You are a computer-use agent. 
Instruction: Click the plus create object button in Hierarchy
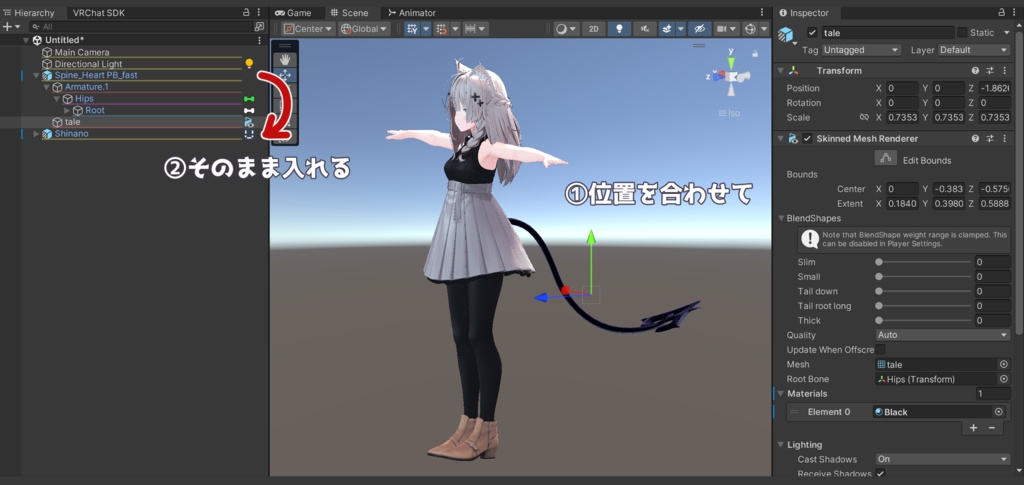click(7, 27)
